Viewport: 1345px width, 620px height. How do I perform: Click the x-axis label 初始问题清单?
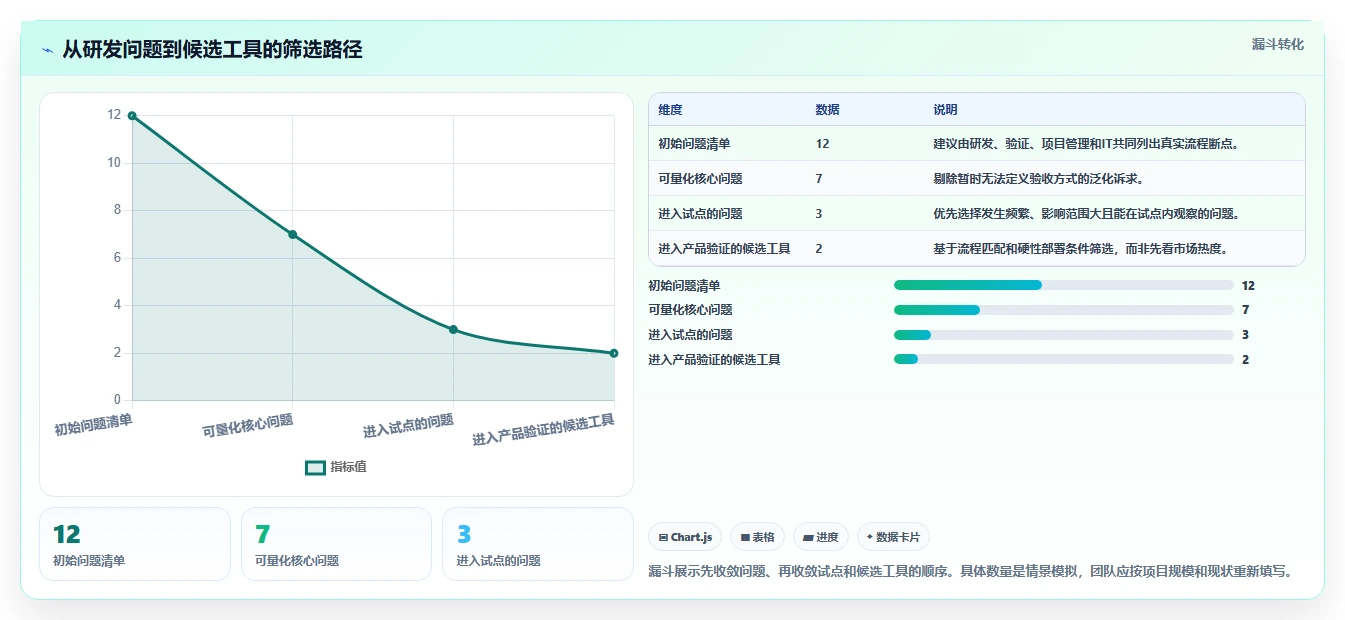click(93, 425)
